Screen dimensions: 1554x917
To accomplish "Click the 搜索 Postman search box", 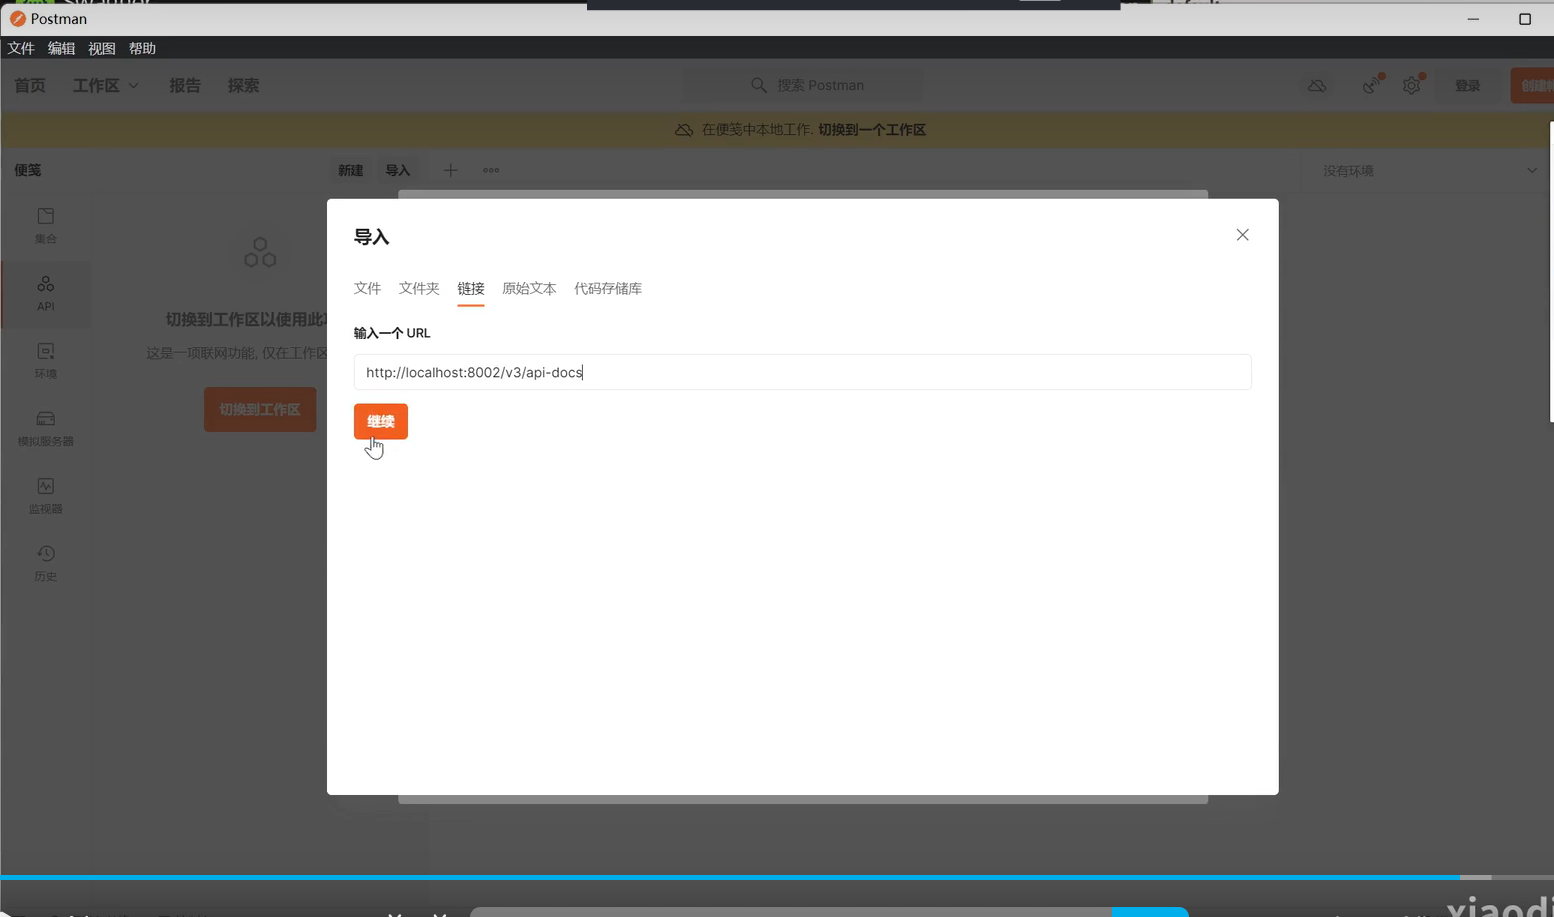I will click(x=803, y=85).
